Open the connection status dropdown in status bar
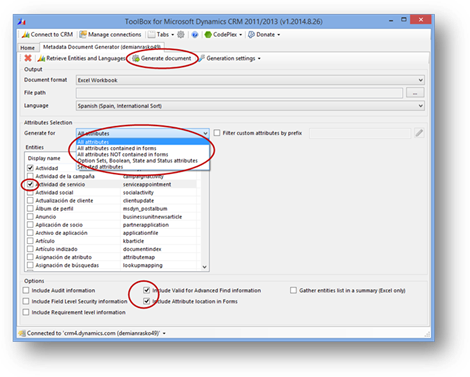Viewport: 470px width, 377px height. pos(164,333)
